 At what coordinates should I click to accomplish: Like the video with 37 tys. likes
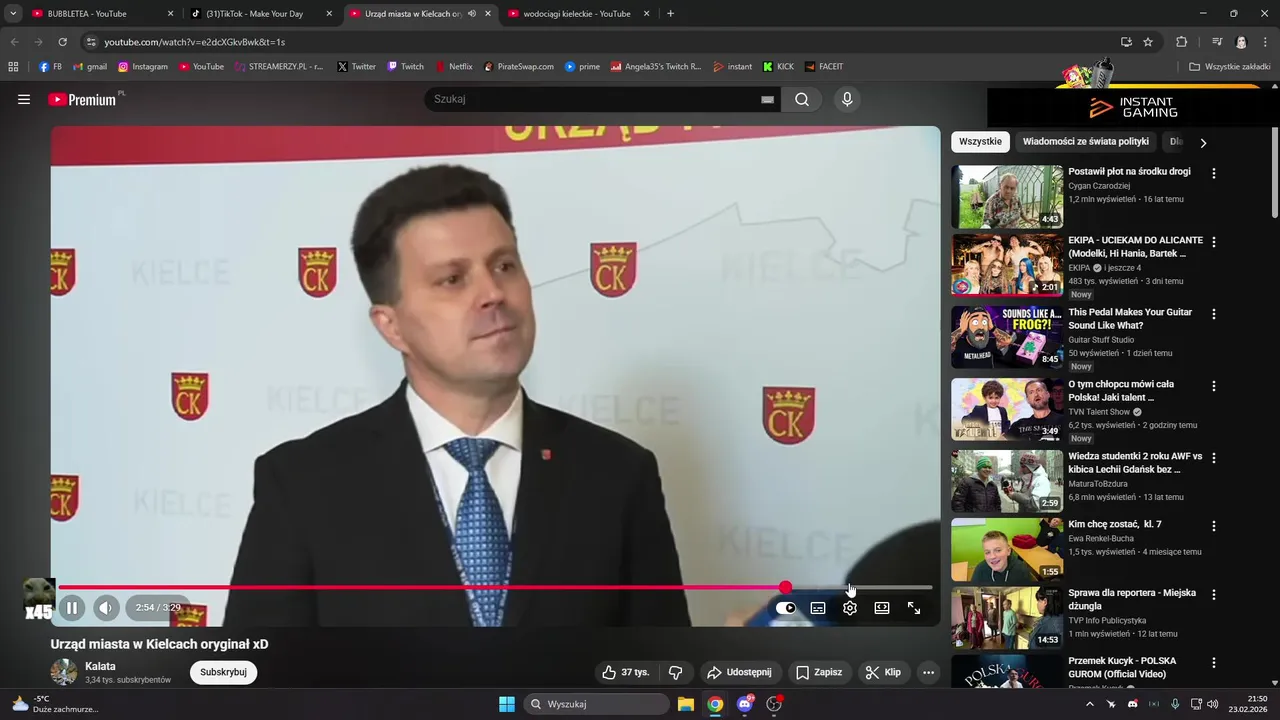click(625, 672)
